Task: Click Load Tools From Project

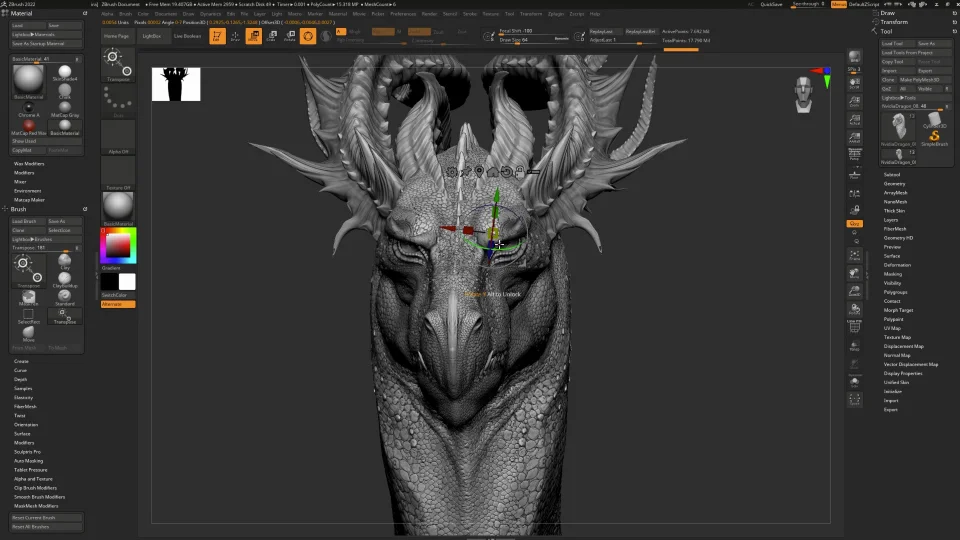Action: pos(916,53)
